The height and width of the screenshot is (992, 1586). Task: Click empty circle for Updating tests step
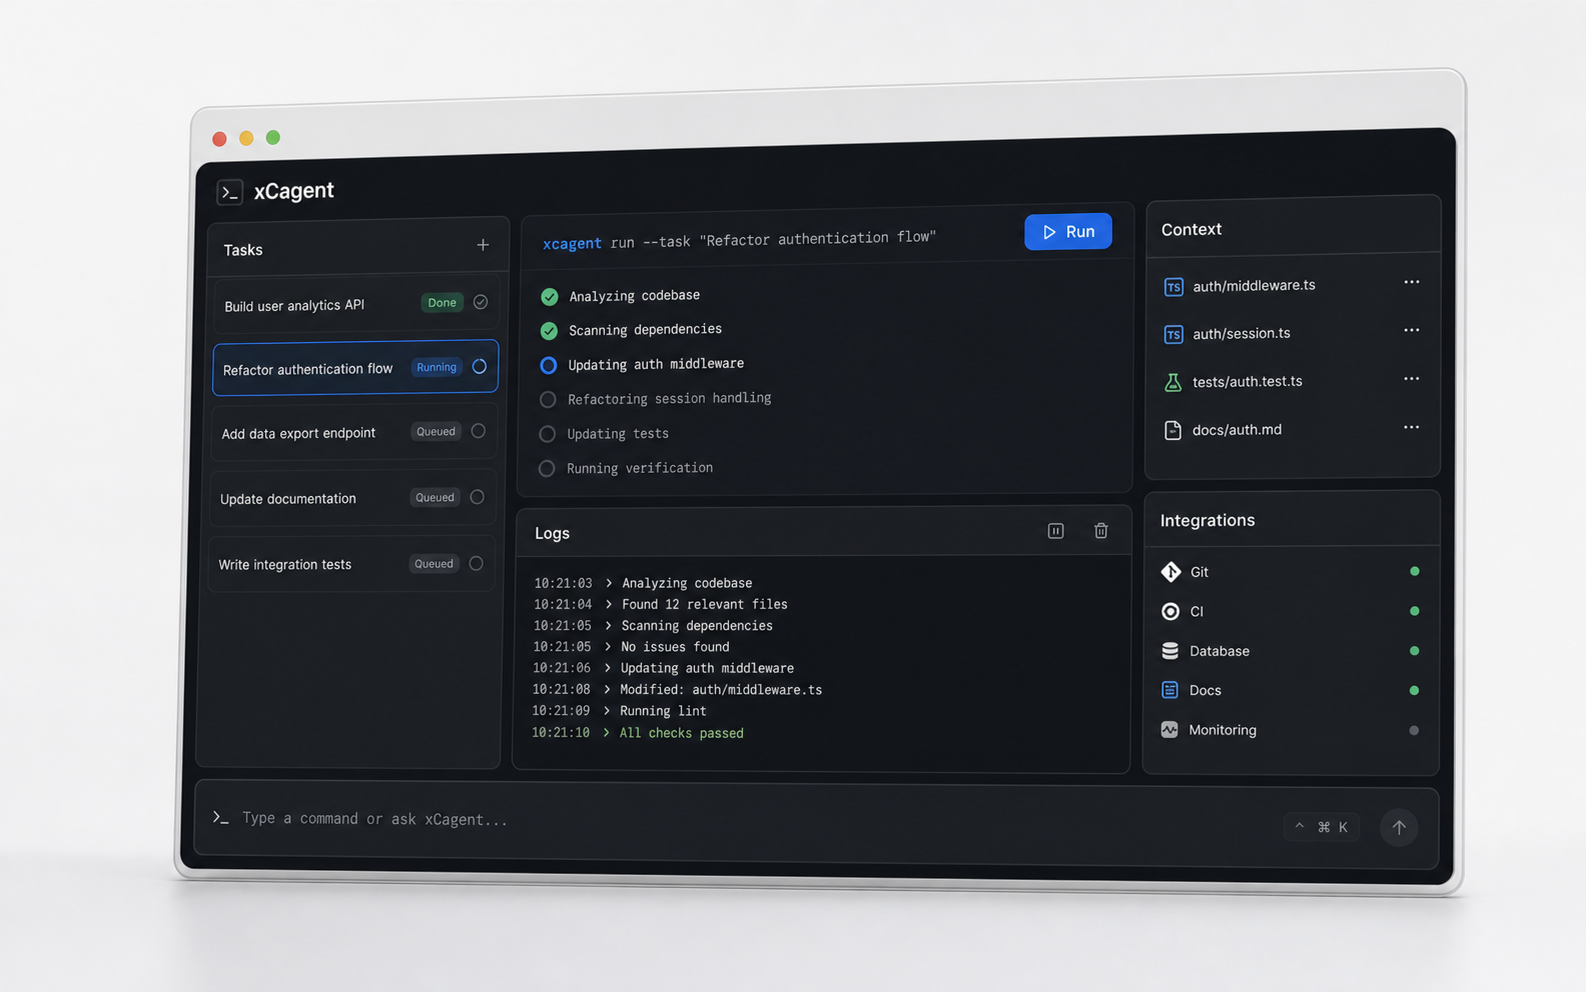coord(547,434)
